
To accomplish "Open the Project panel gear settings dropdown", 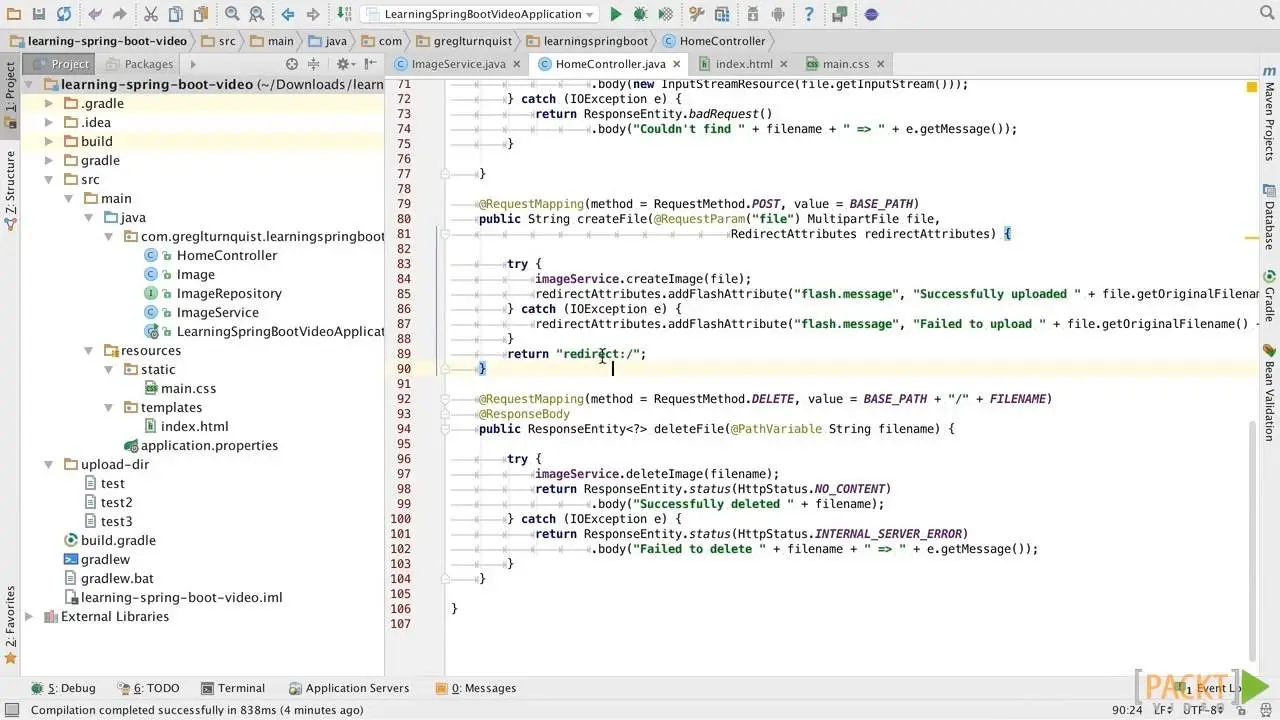I will pyautogui.click(x=345, y=64).
